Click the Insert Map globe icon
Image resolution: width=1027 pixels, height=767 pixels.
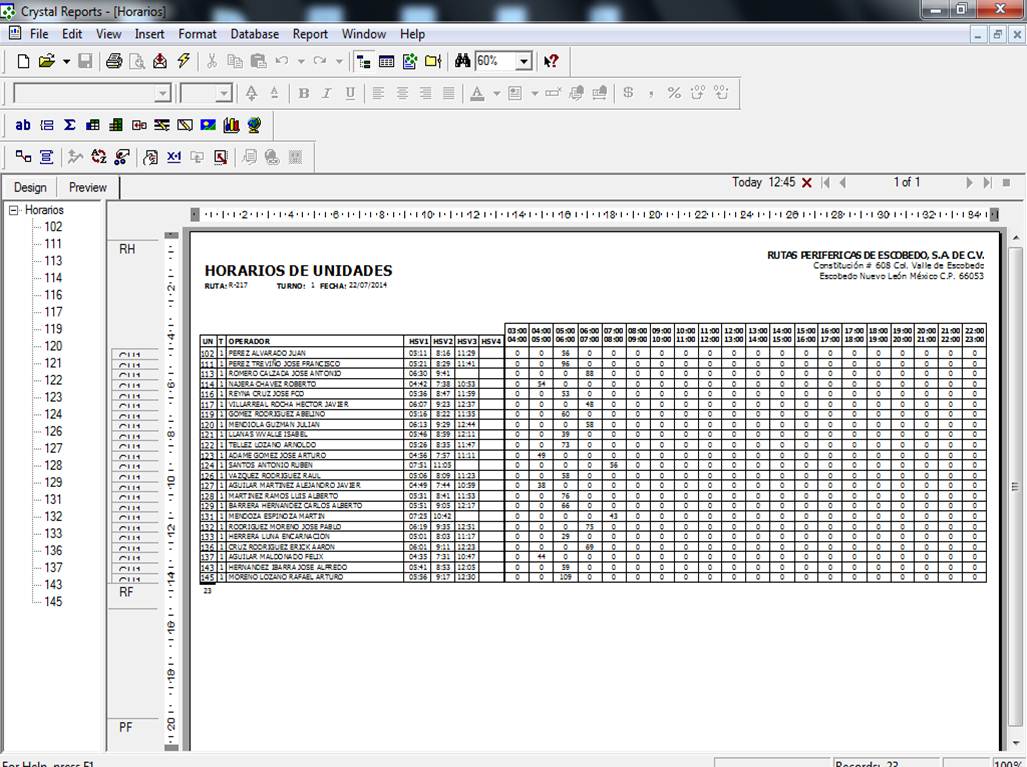254,124
